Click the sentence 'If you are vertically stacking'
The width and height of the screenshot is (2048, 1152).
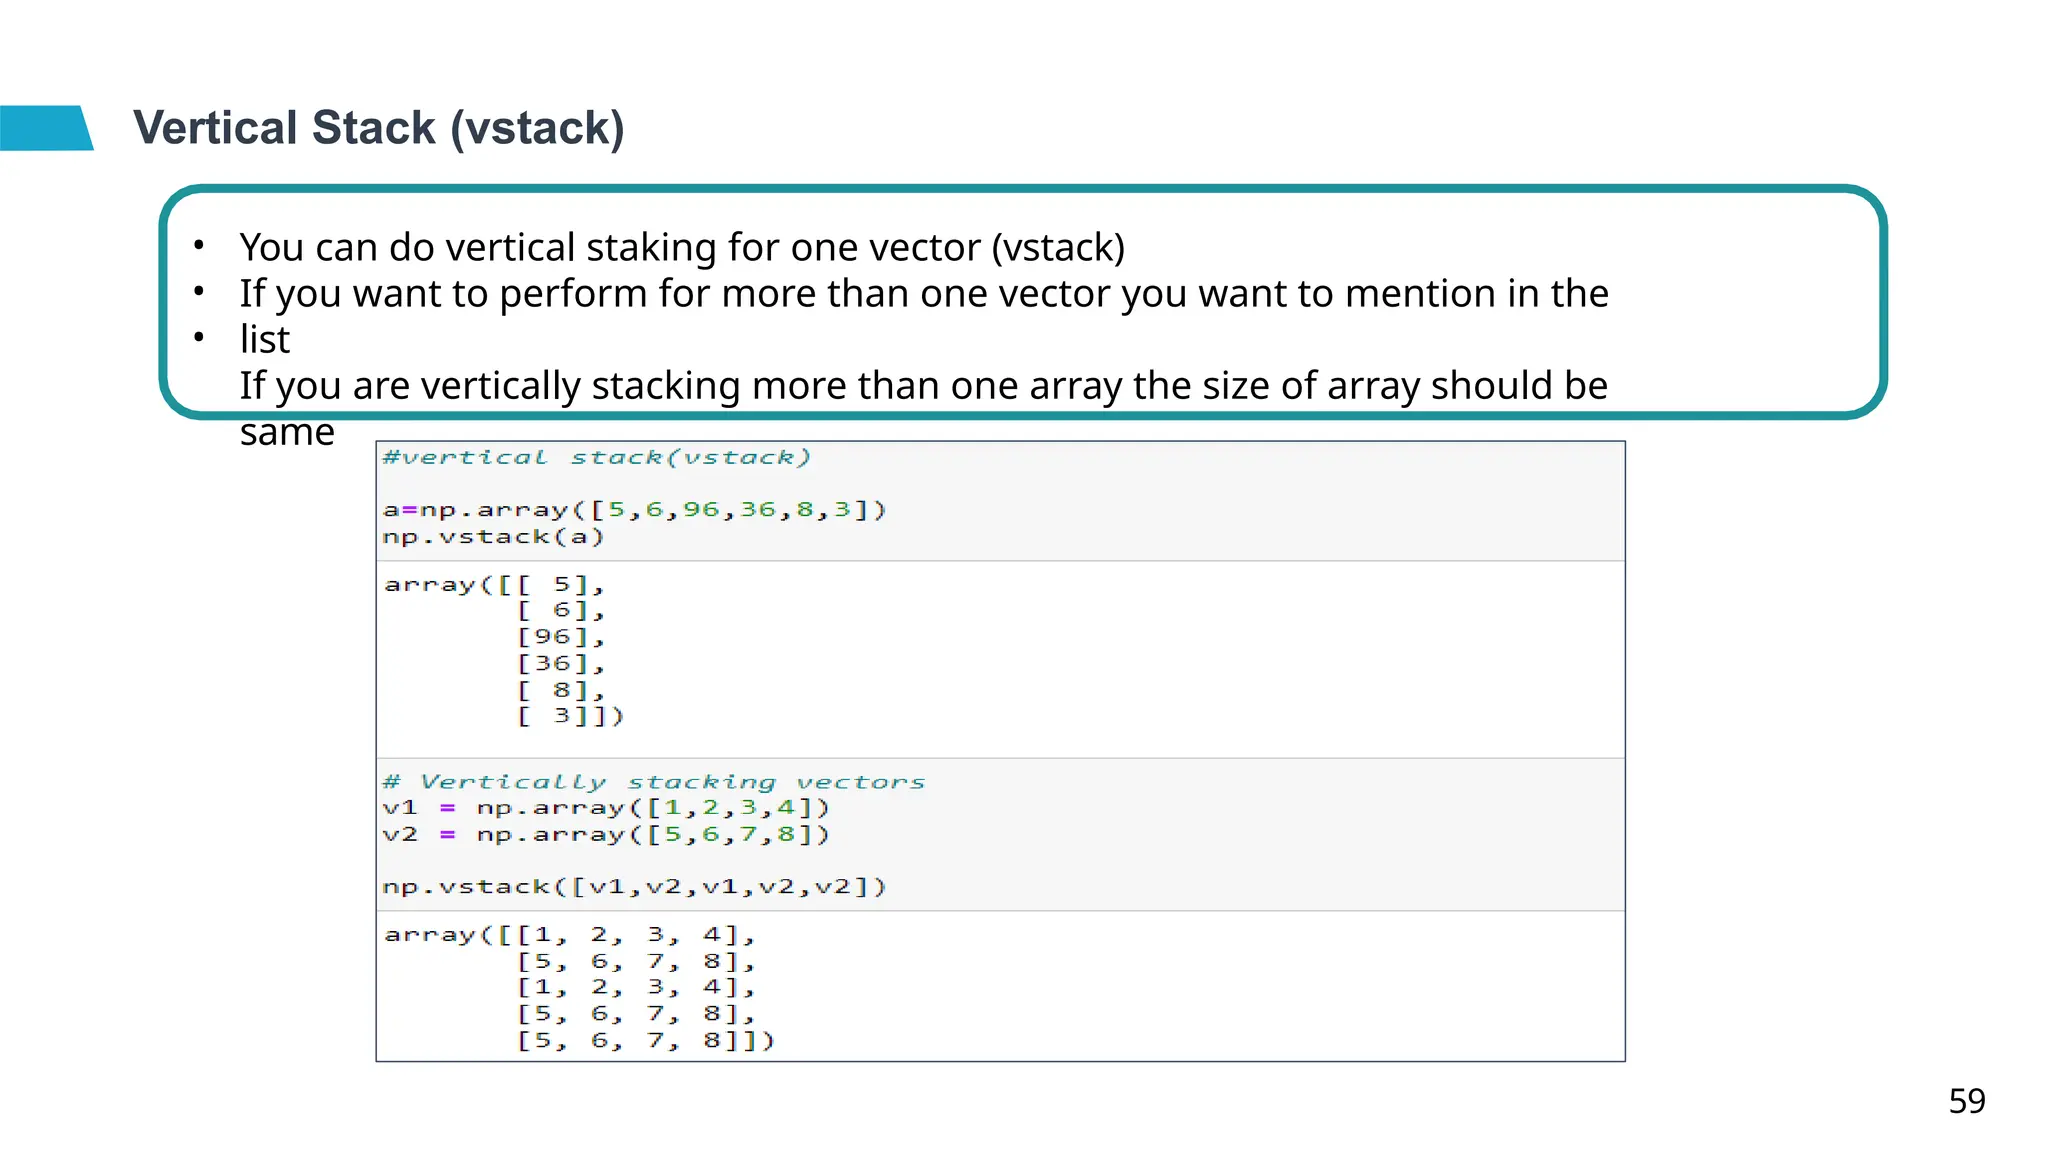923,386
